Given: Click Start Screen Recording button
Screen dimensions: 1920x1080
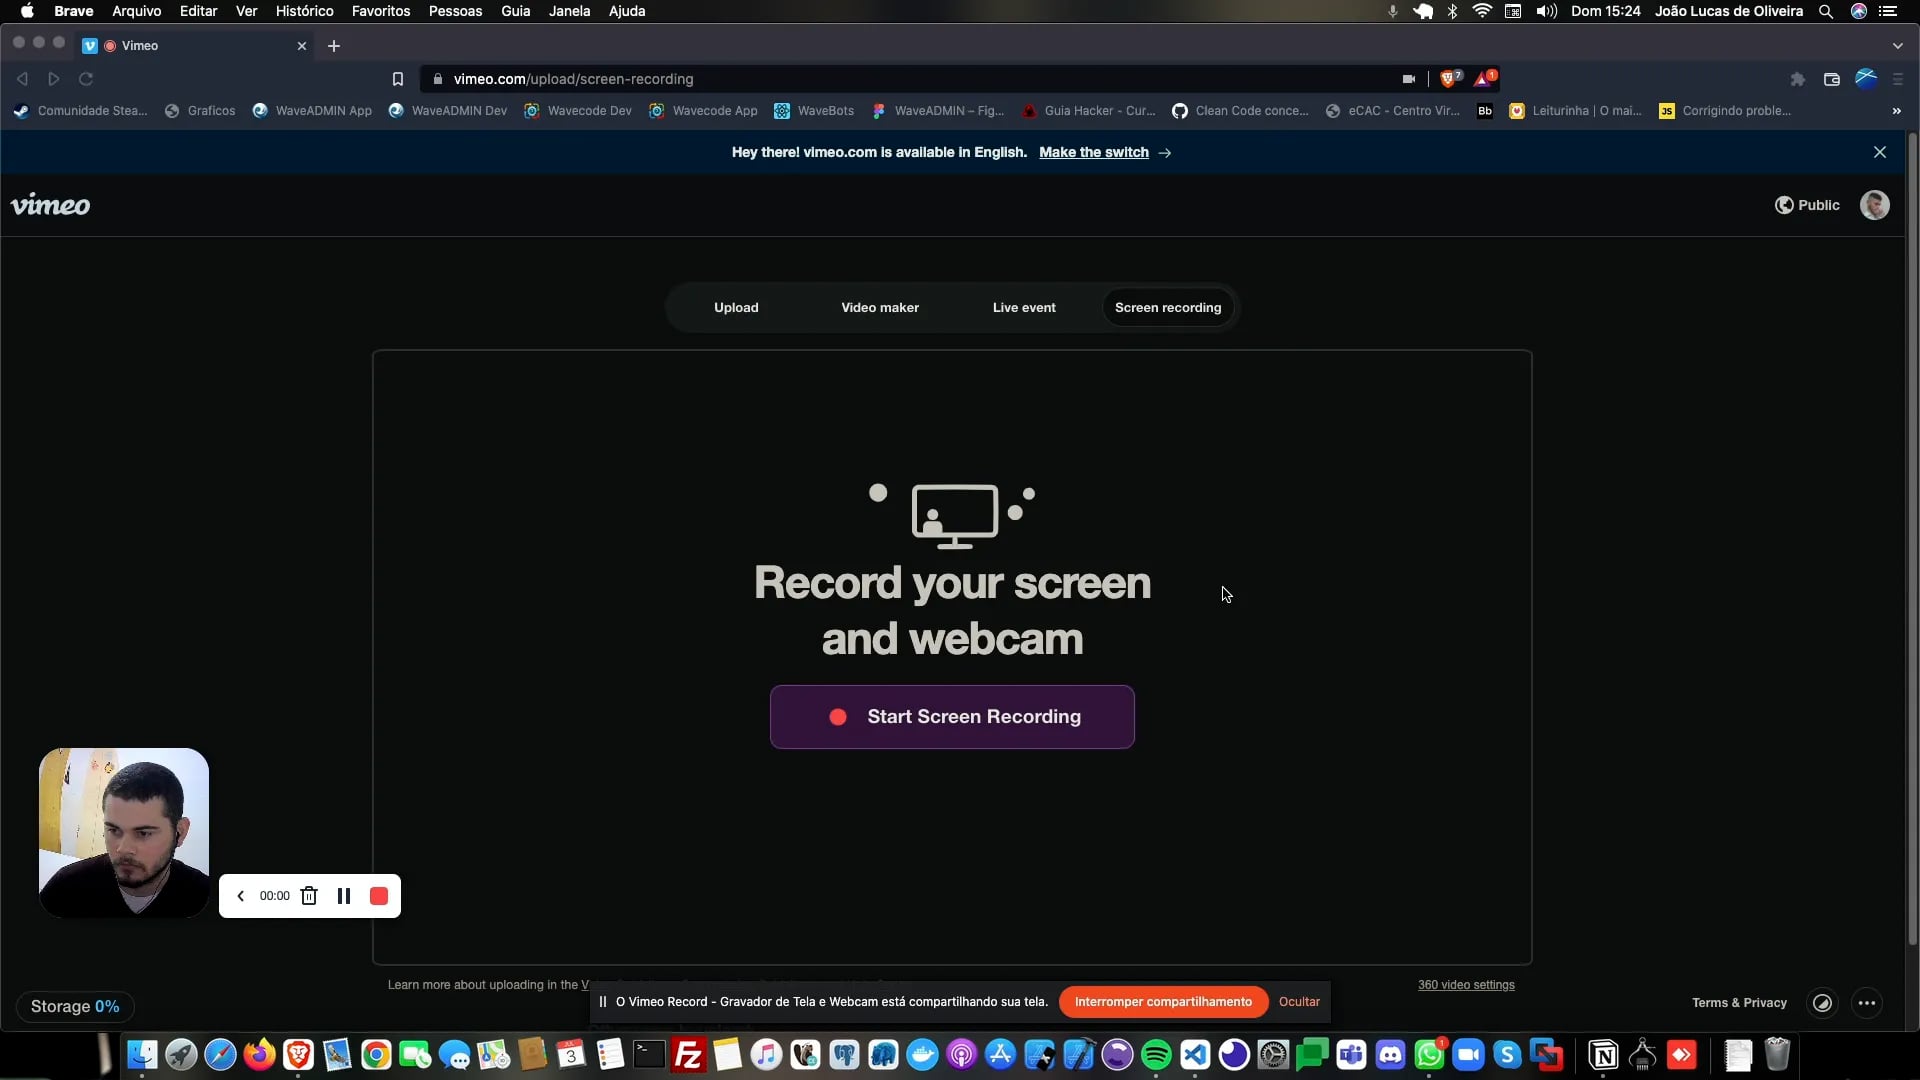Looking at the screenshot, I should pos(952,717).
